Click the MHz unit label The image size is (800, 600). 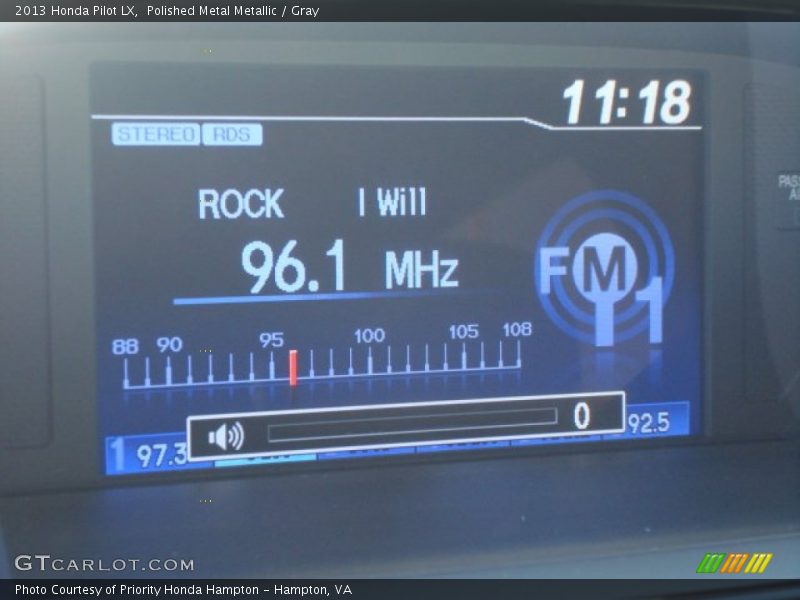421,269
